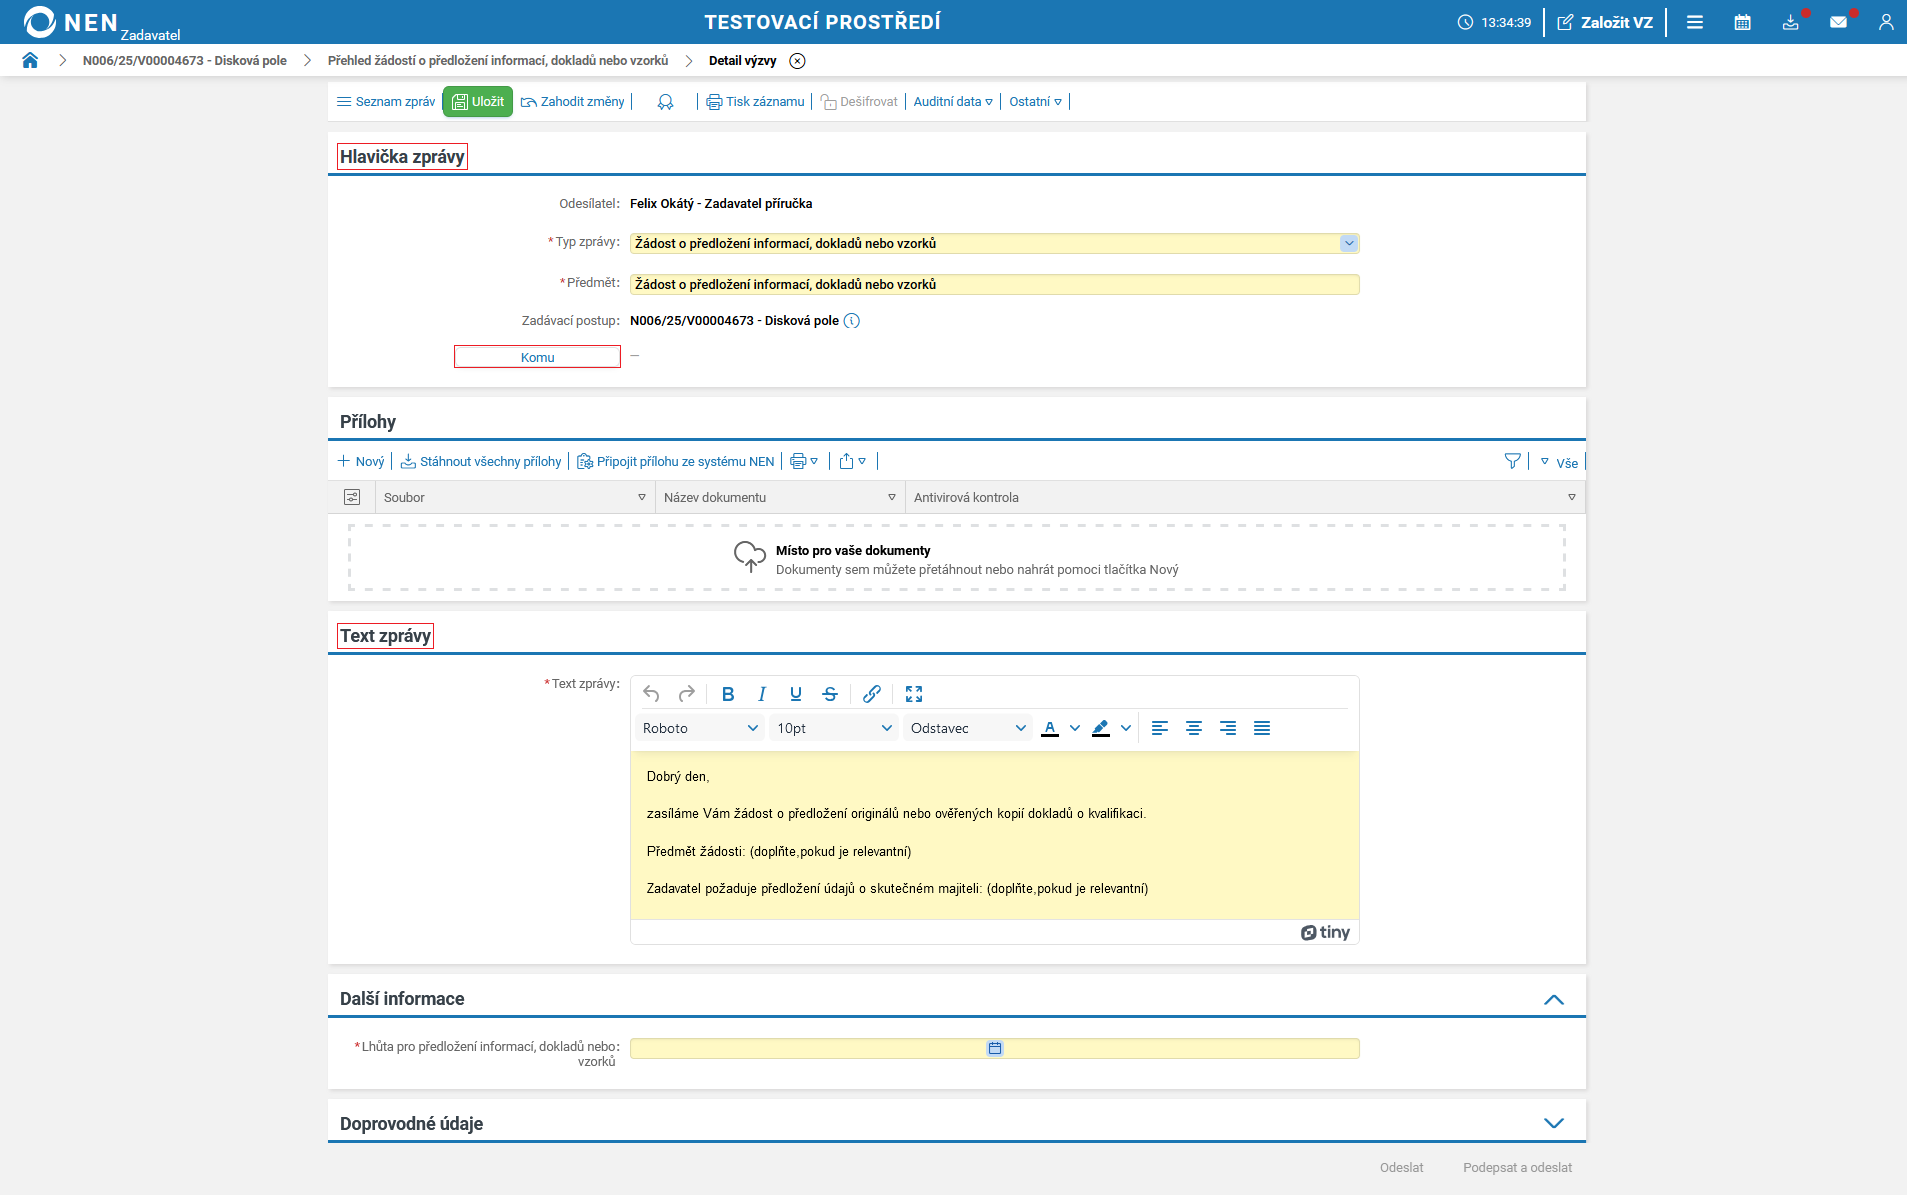Open the calendar icon in top bar
Image resolution: width=1907 pixels, height=1195 pixels.
coord(1742,22)
